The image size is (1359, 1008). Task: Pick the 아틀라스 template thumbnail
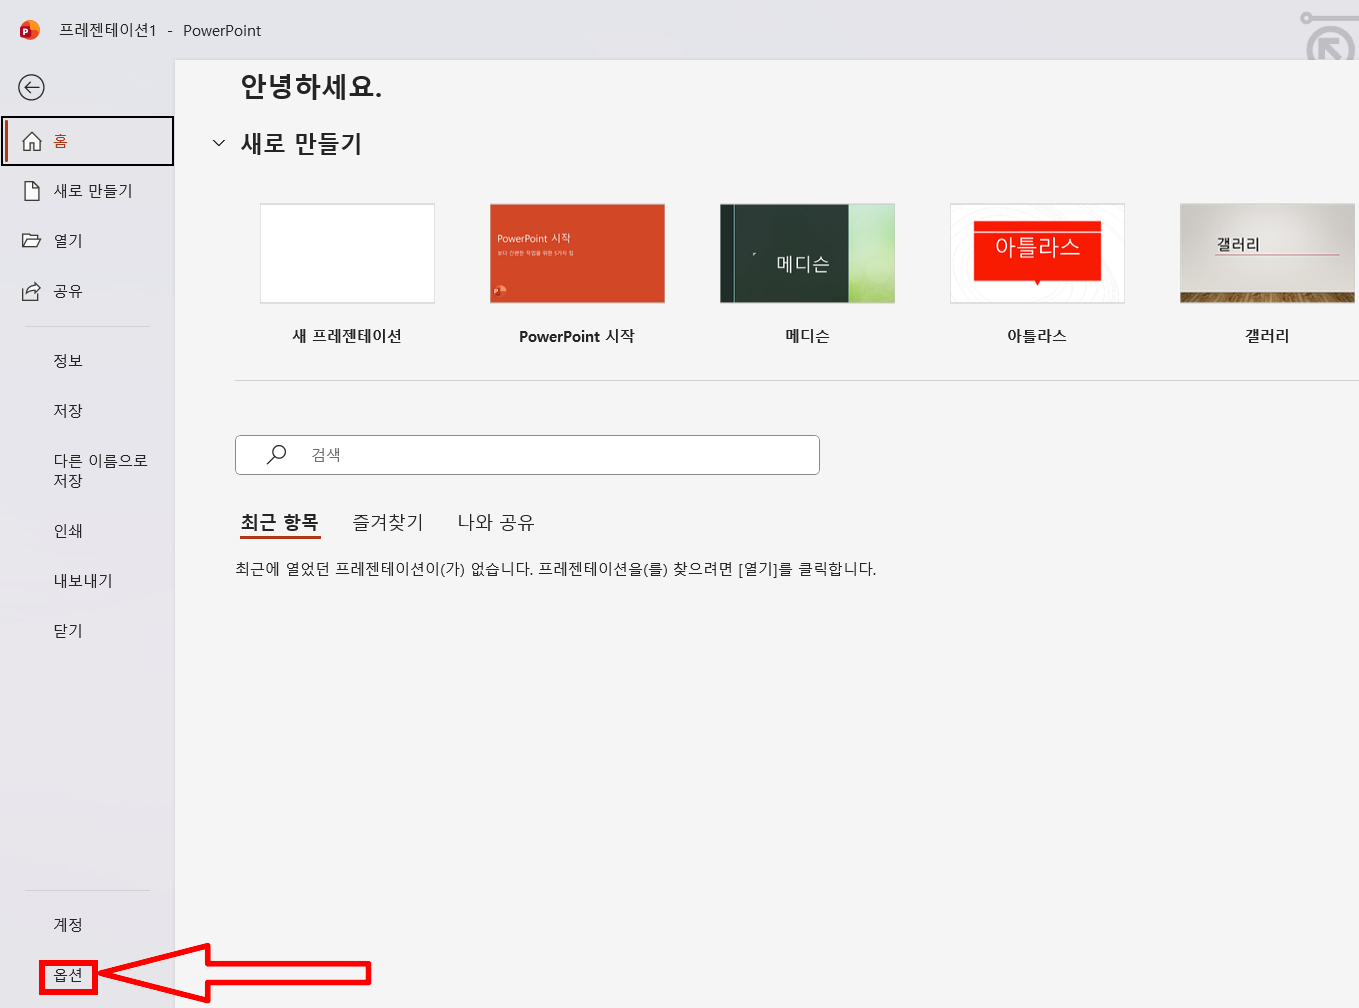pos(1037,253)
